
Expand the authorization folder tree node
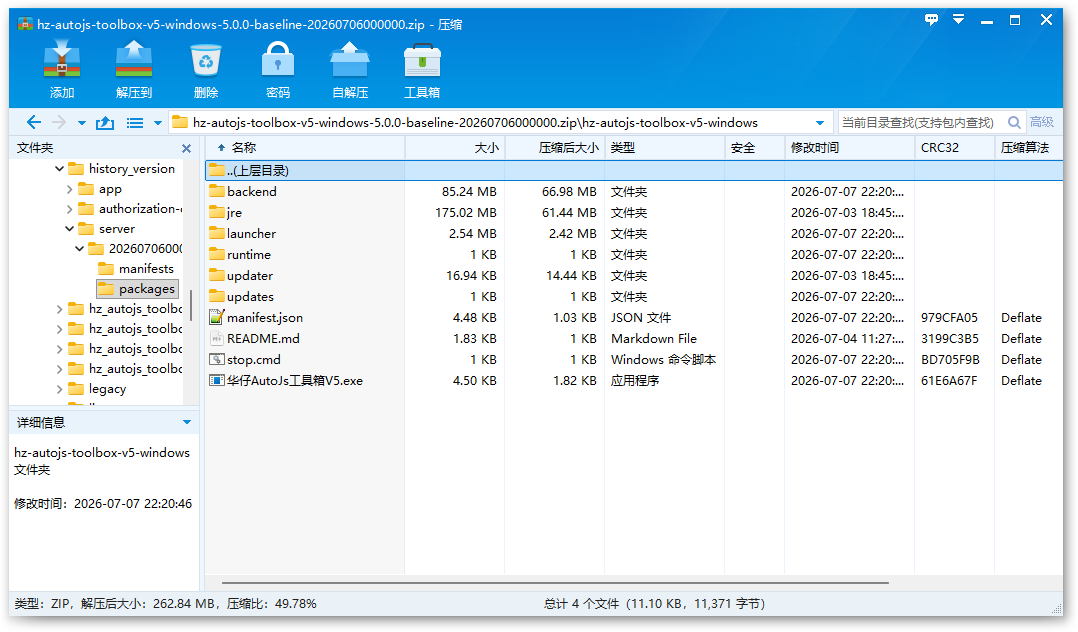pos(69,208)
